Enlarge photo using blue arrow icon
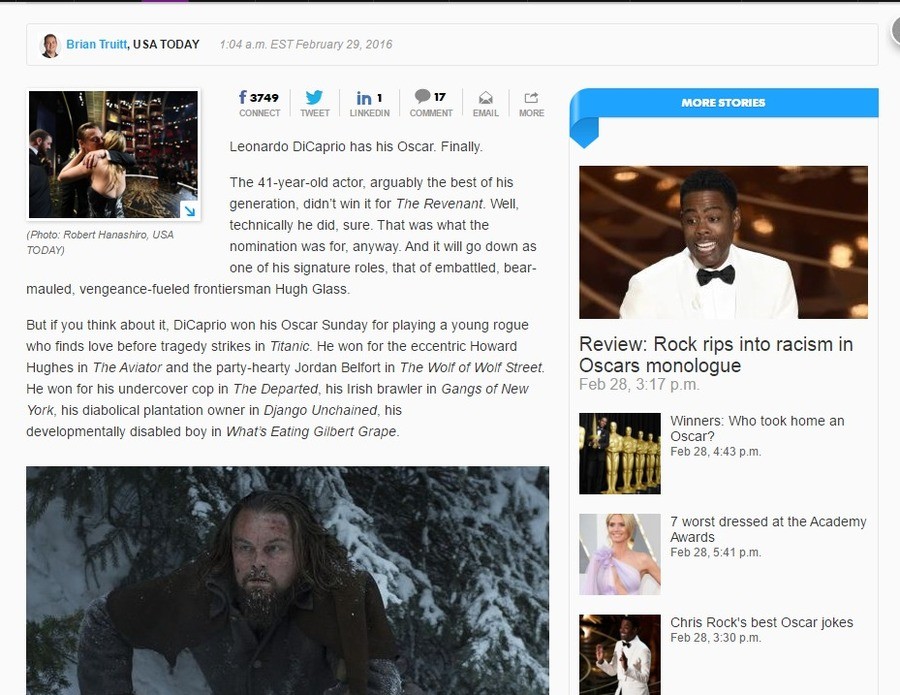Viewport: 900px width, 695px height. coord(189,210)
